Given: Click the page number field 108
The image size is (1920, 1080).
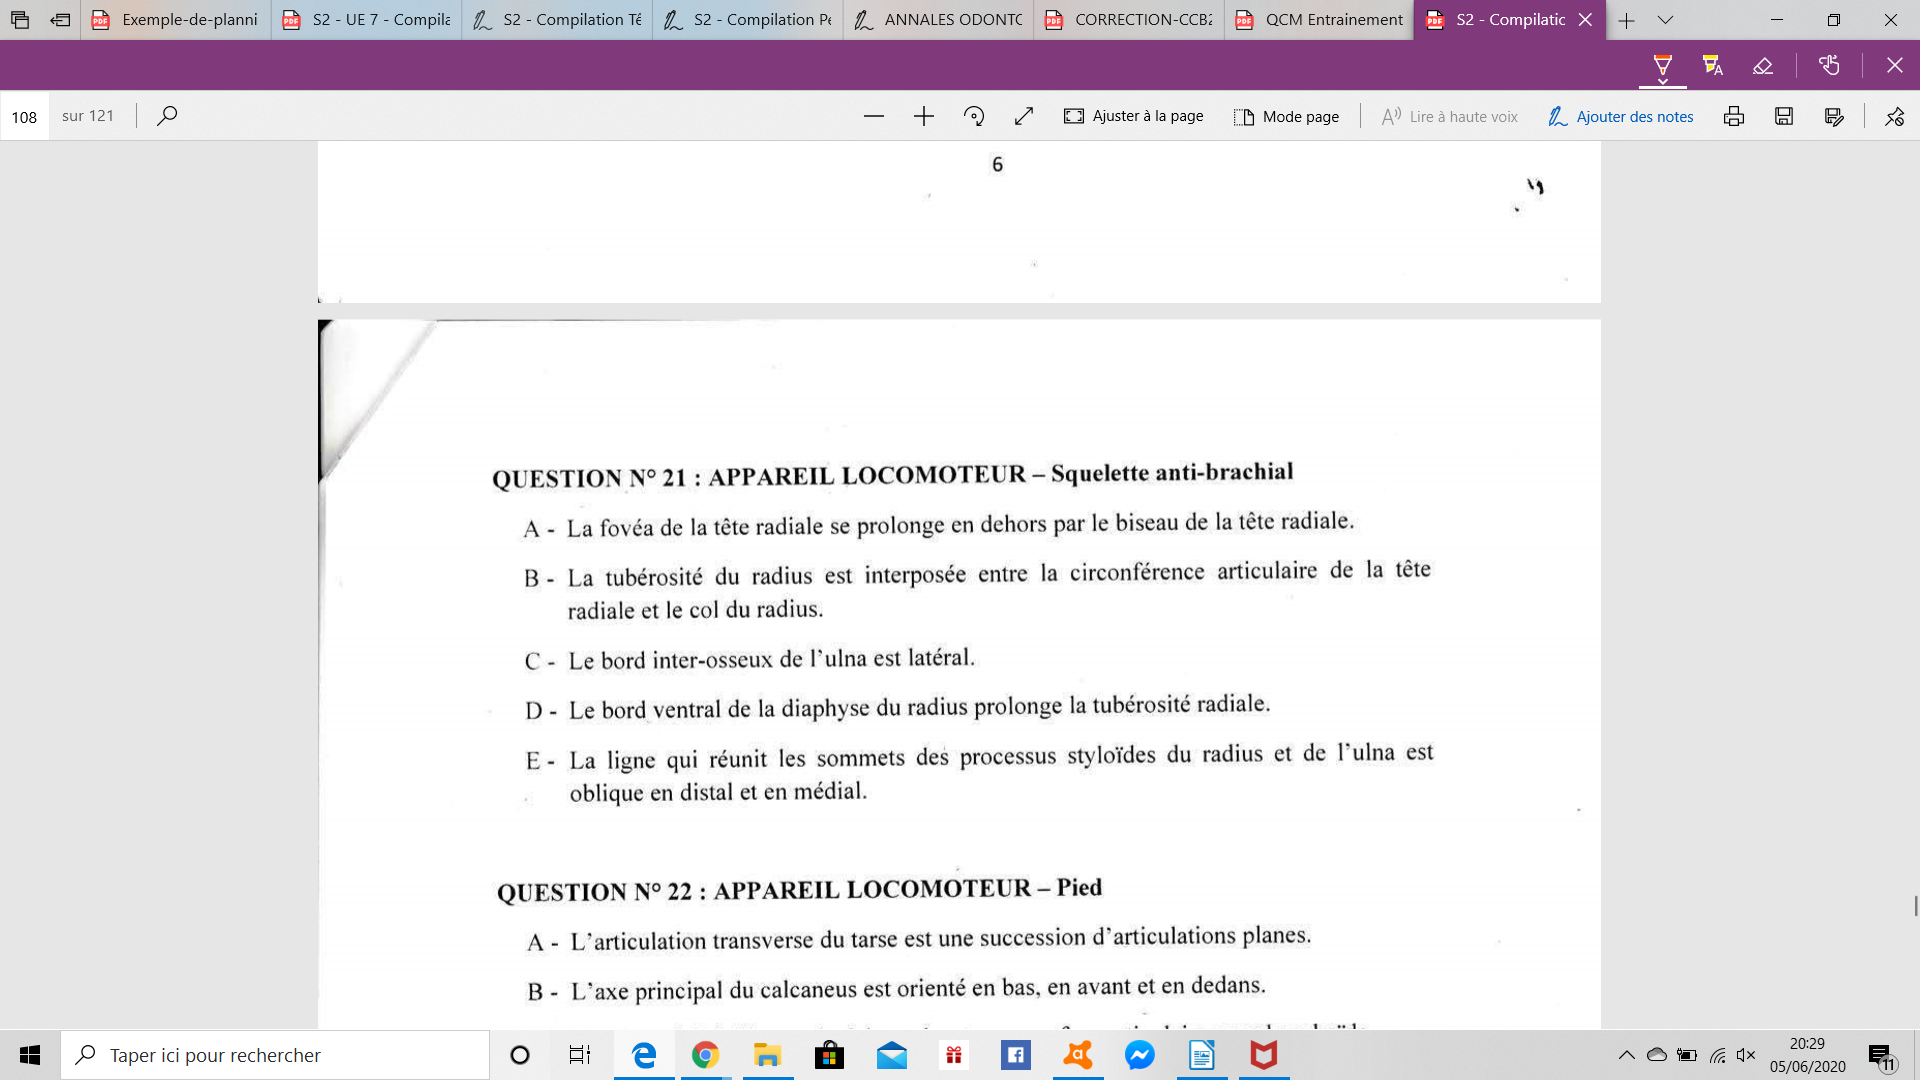Looking at the screenshot, I should tap(25, 117).
